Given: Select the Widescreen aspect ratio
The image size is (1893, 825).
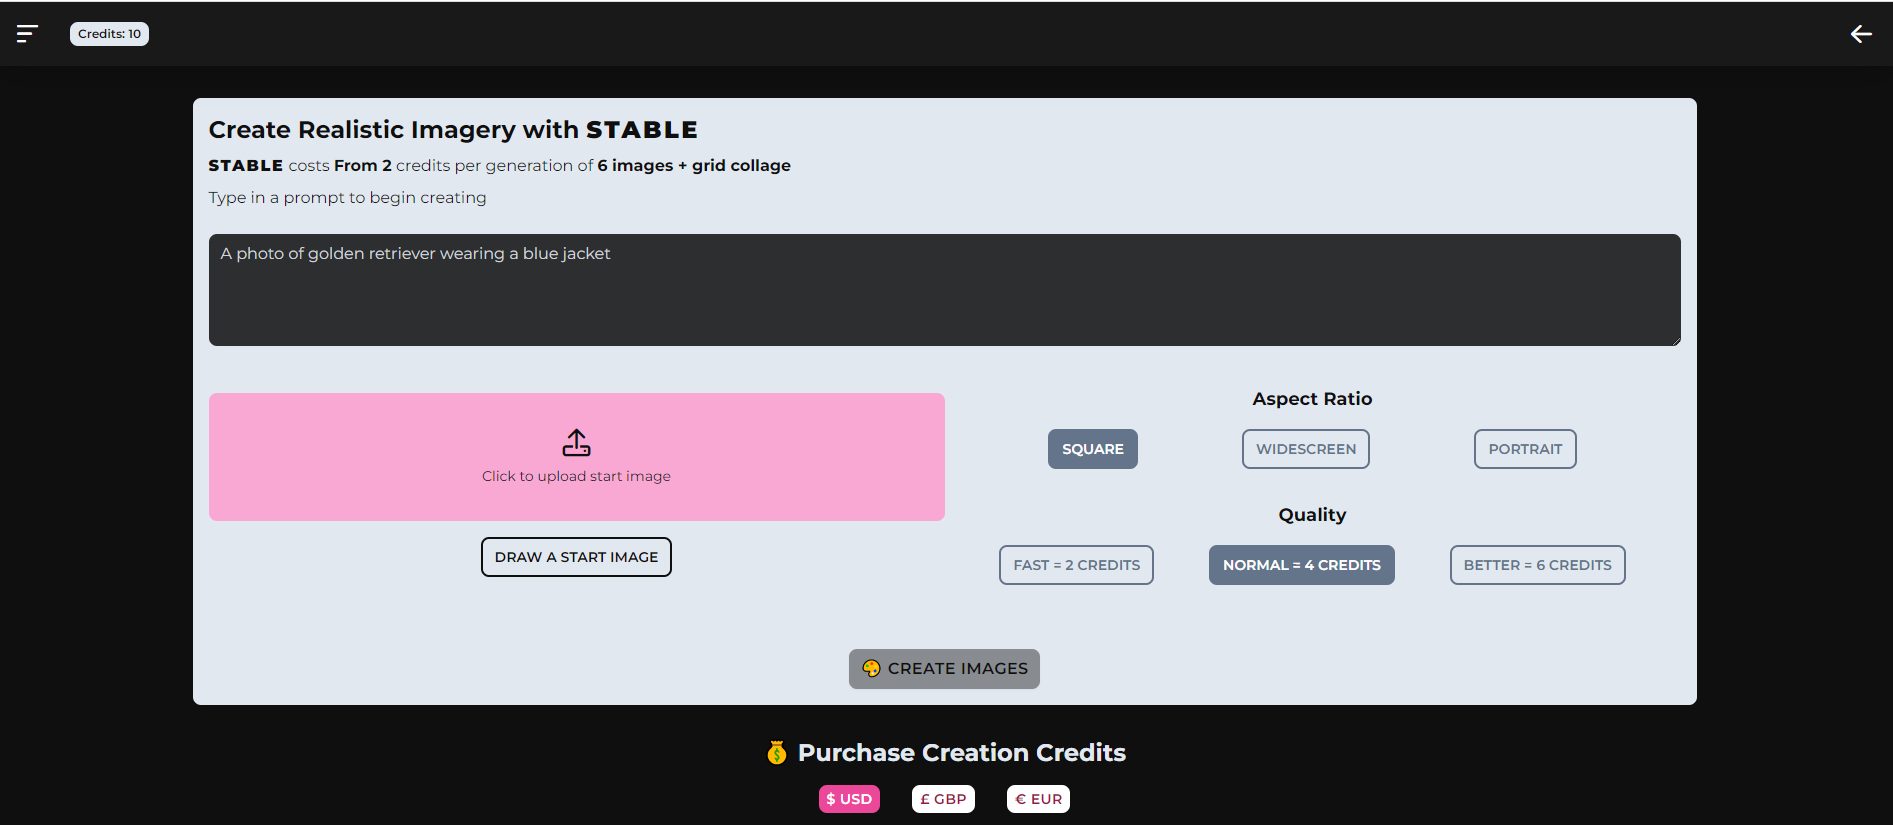Looking at the screenshot, I should tap(1306, 449).
